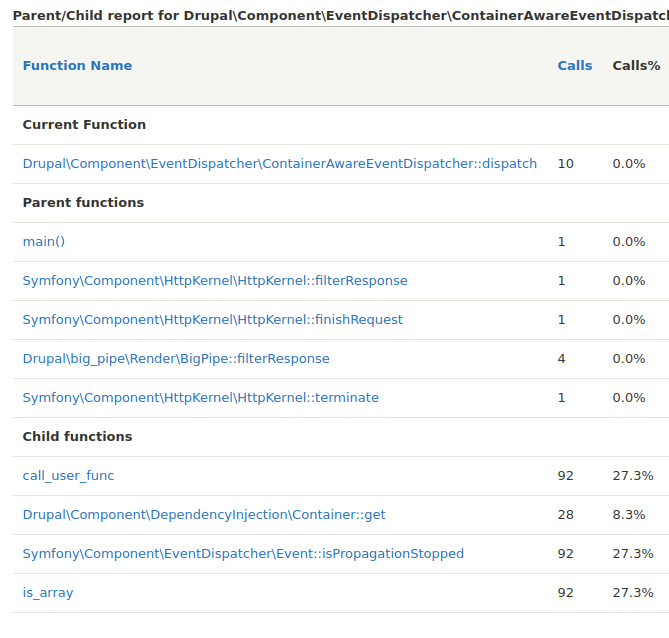669x638 pixels.
Task: Open call_user_func child function
Action: click(x=68, y=476)
